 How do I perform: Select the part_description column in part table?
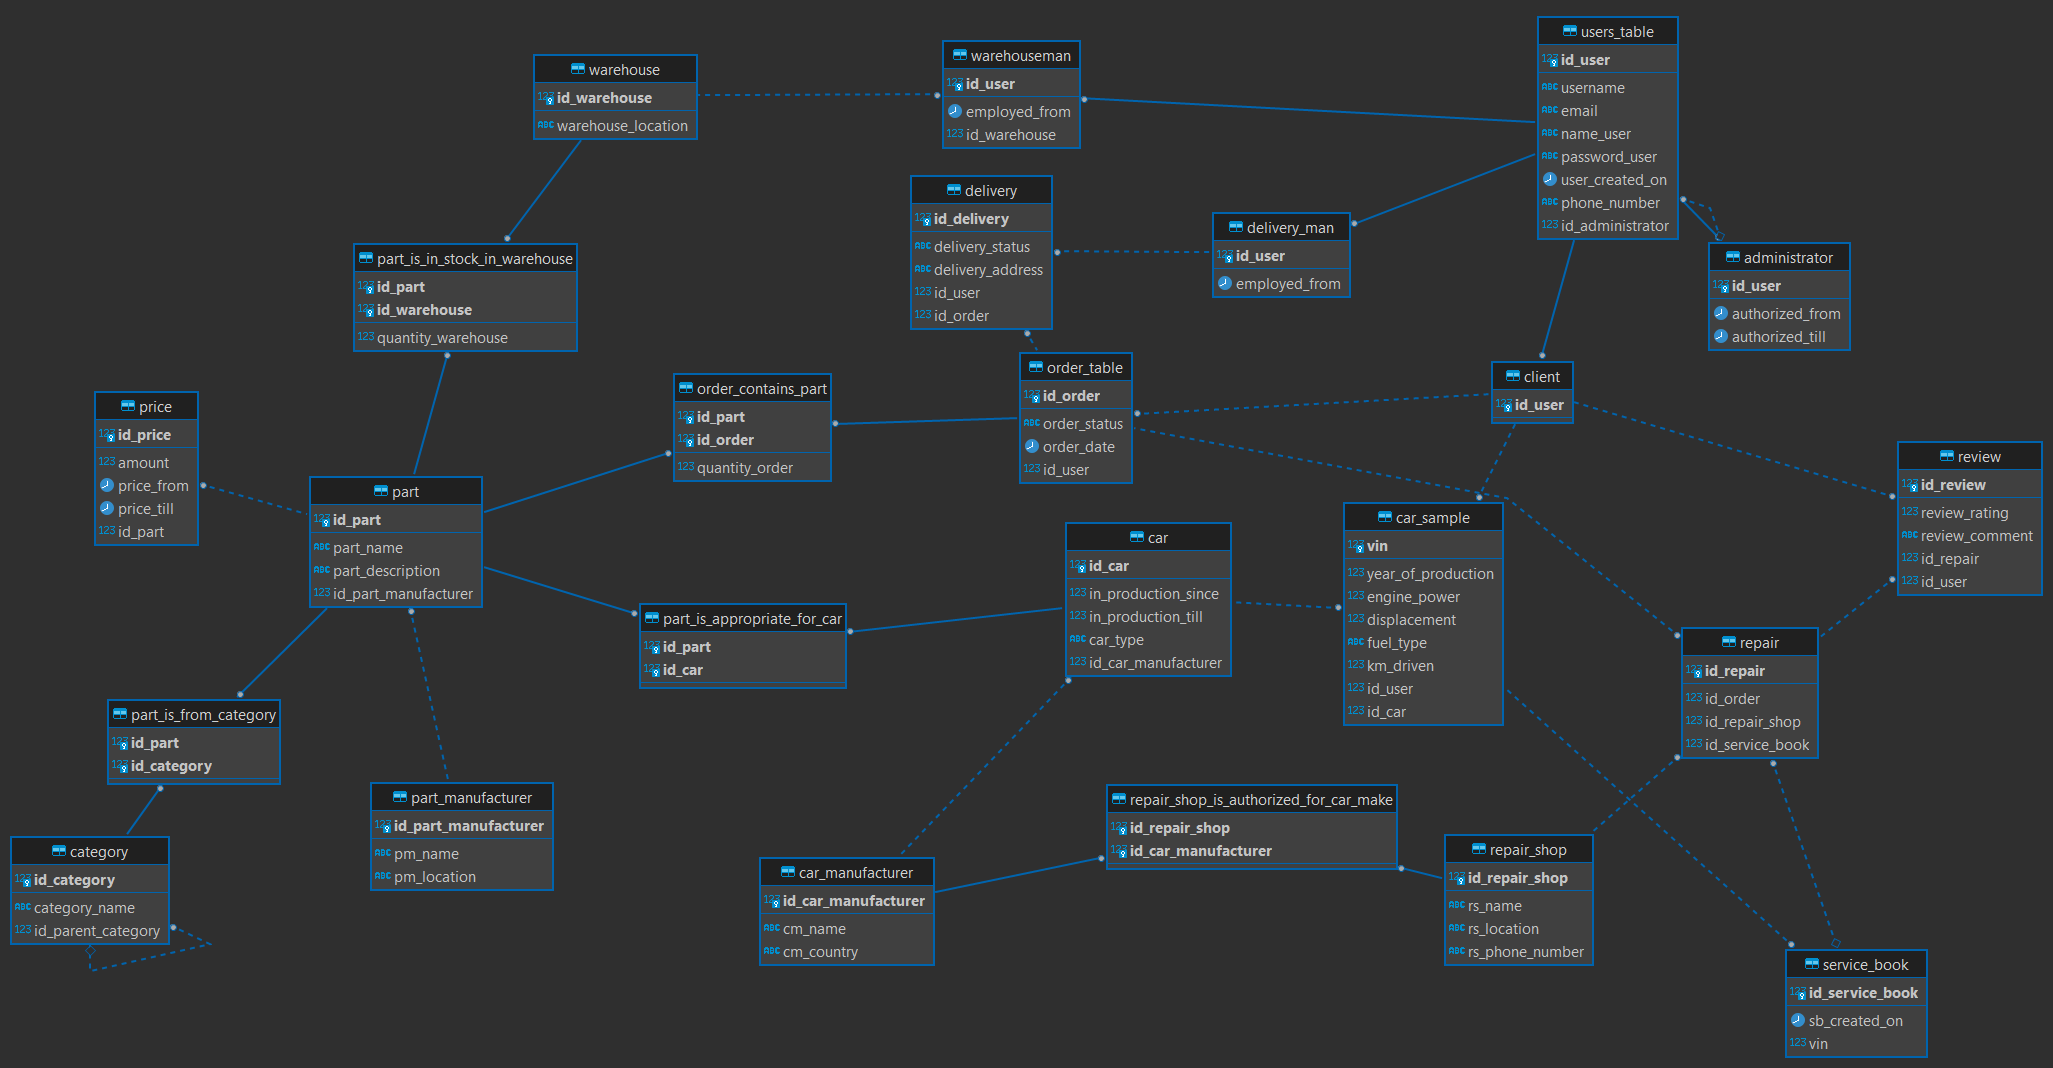(x=386, y=571)
